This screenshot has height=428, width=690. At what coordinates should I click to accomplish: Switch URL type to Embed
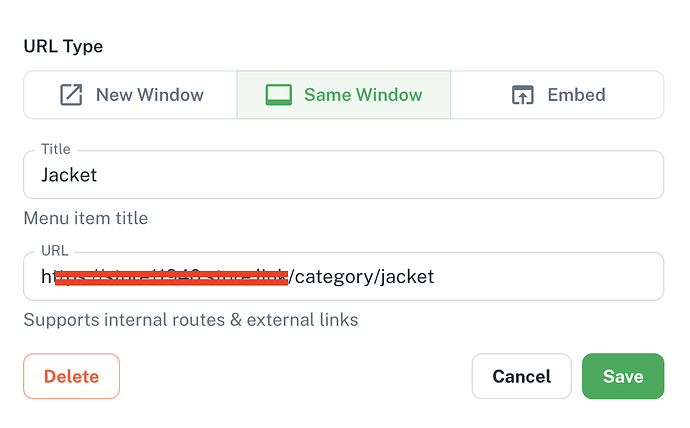coord(557,95)
